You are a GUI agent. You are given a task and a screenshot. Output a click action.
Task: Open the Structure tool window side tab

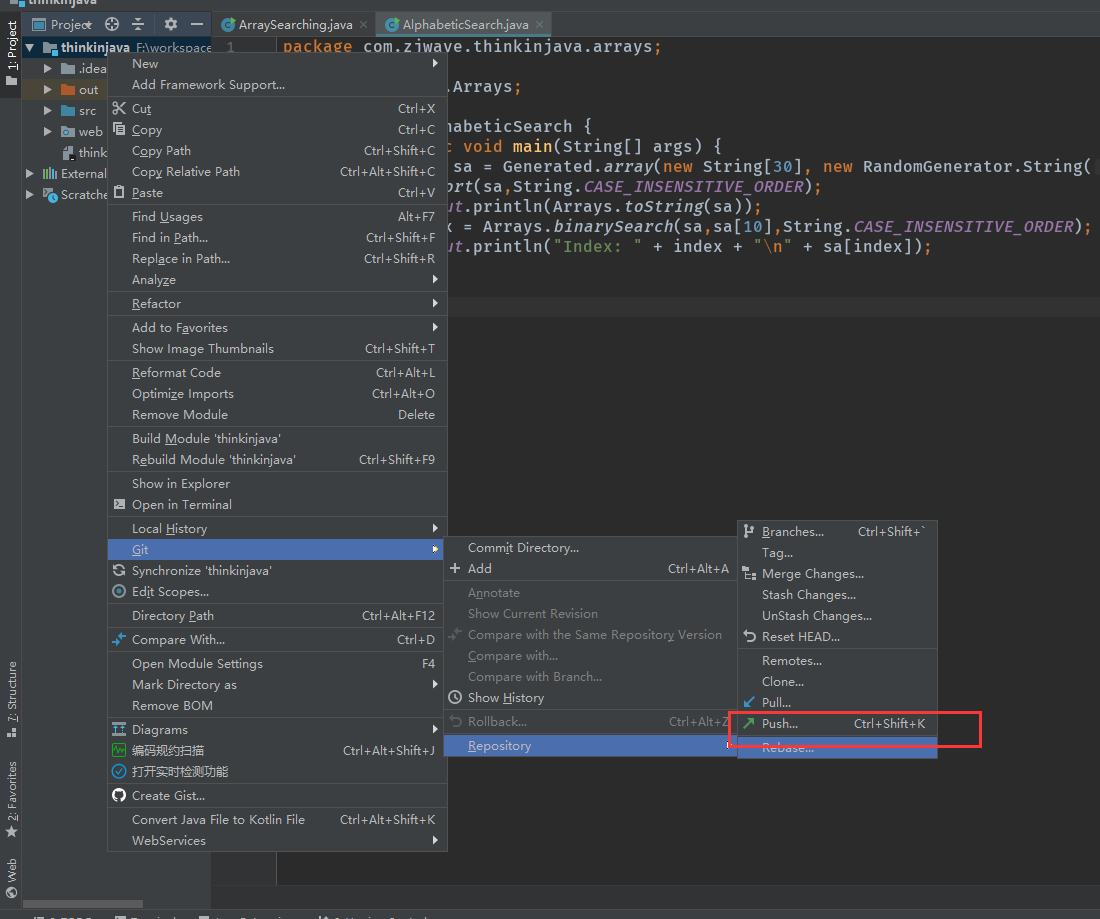[x=12, y=698]
